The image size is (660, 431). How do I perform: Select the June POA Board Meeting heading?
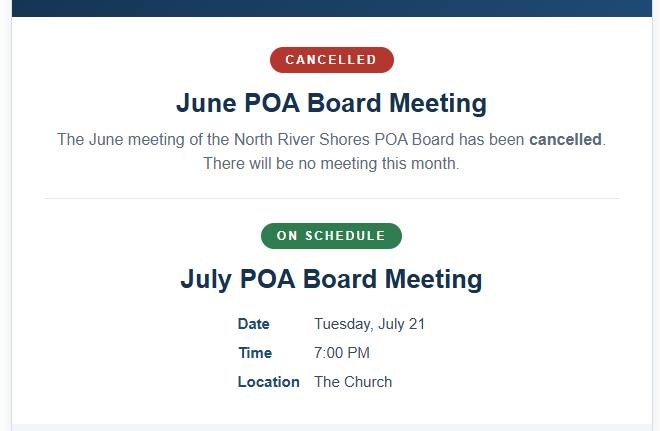331,103
